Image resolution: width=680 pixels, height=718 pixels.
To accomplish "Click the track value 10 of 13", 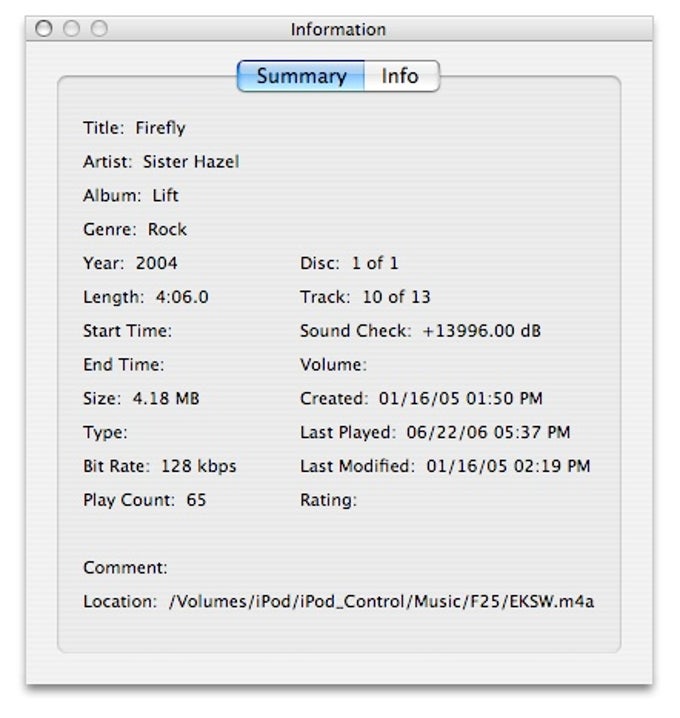I will coord(397,297).
